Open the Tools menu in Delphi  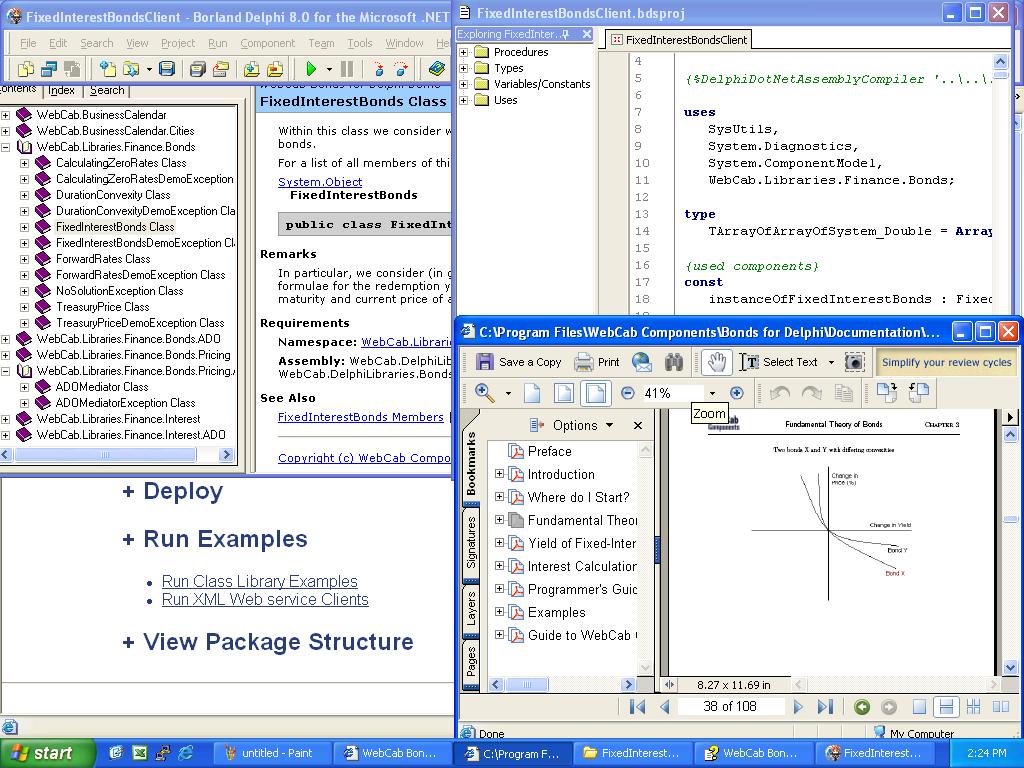pos(359,43)
